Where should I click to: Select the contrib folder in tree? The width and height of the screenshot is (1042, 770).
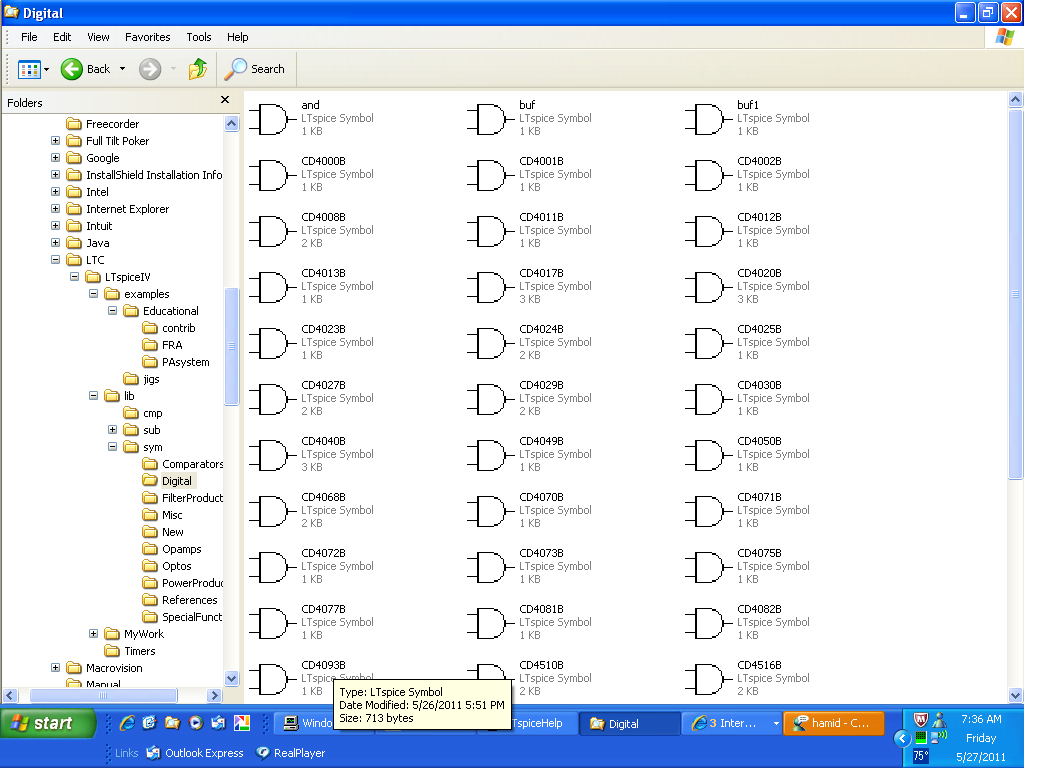coord(169,328)
